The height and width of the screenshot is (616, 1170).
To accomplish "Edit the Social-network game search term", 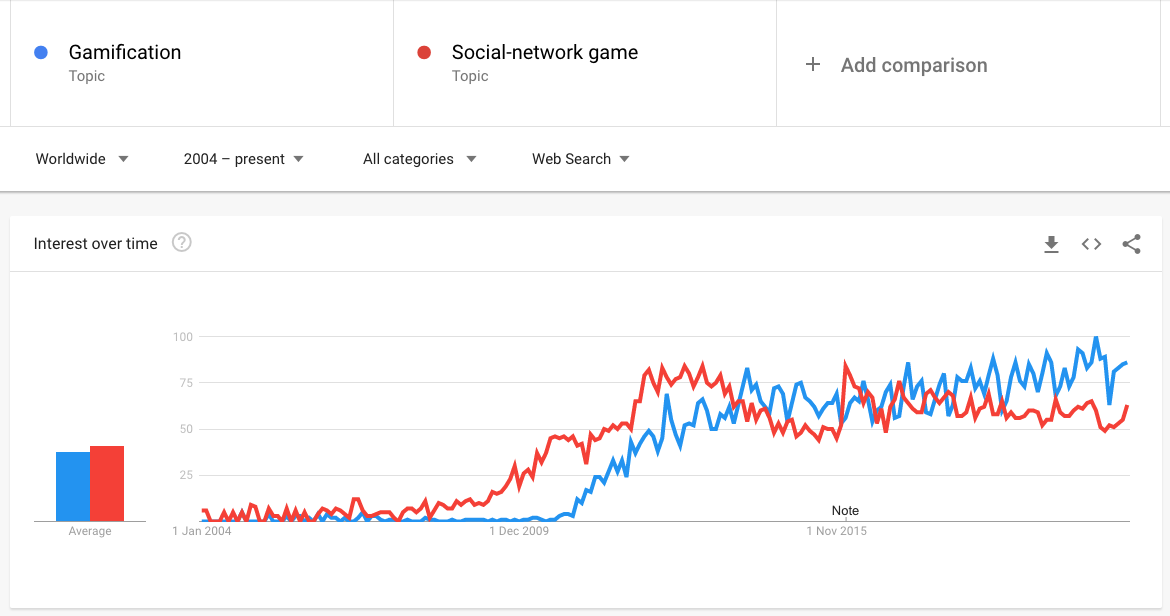I will (x=545, y=52).
